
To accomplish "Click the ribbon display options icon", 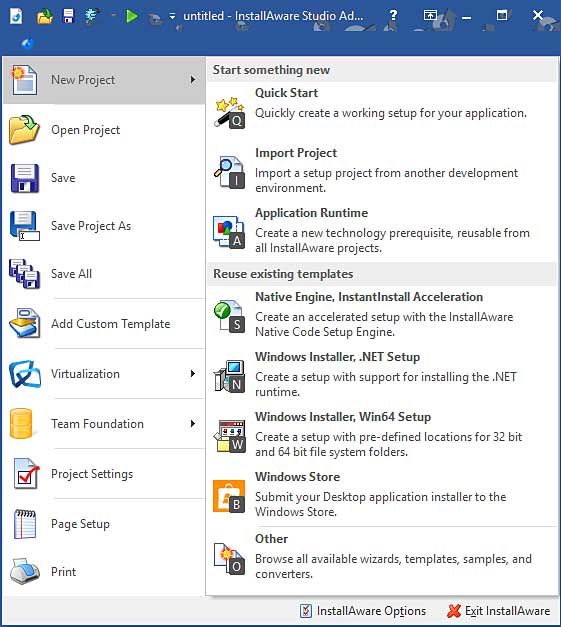I will click(x=430, y=16).
